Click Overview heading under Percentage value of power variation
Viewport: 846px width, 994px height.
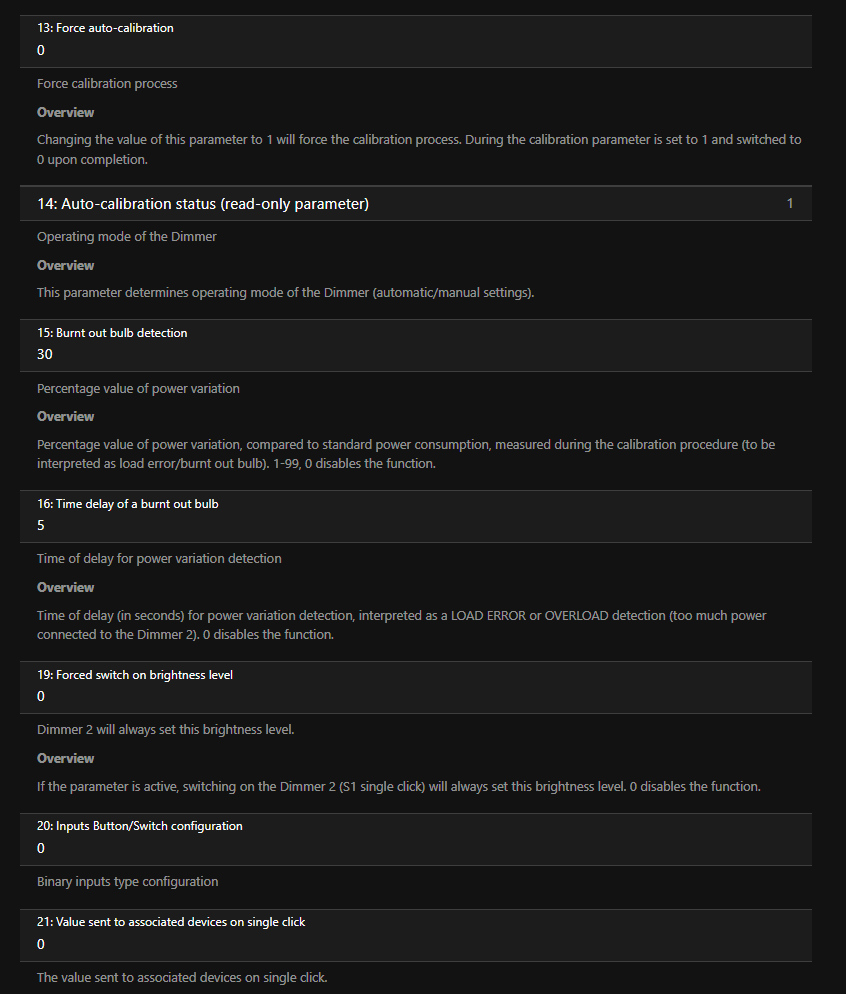pyautogui.click(x=66, y=417)
